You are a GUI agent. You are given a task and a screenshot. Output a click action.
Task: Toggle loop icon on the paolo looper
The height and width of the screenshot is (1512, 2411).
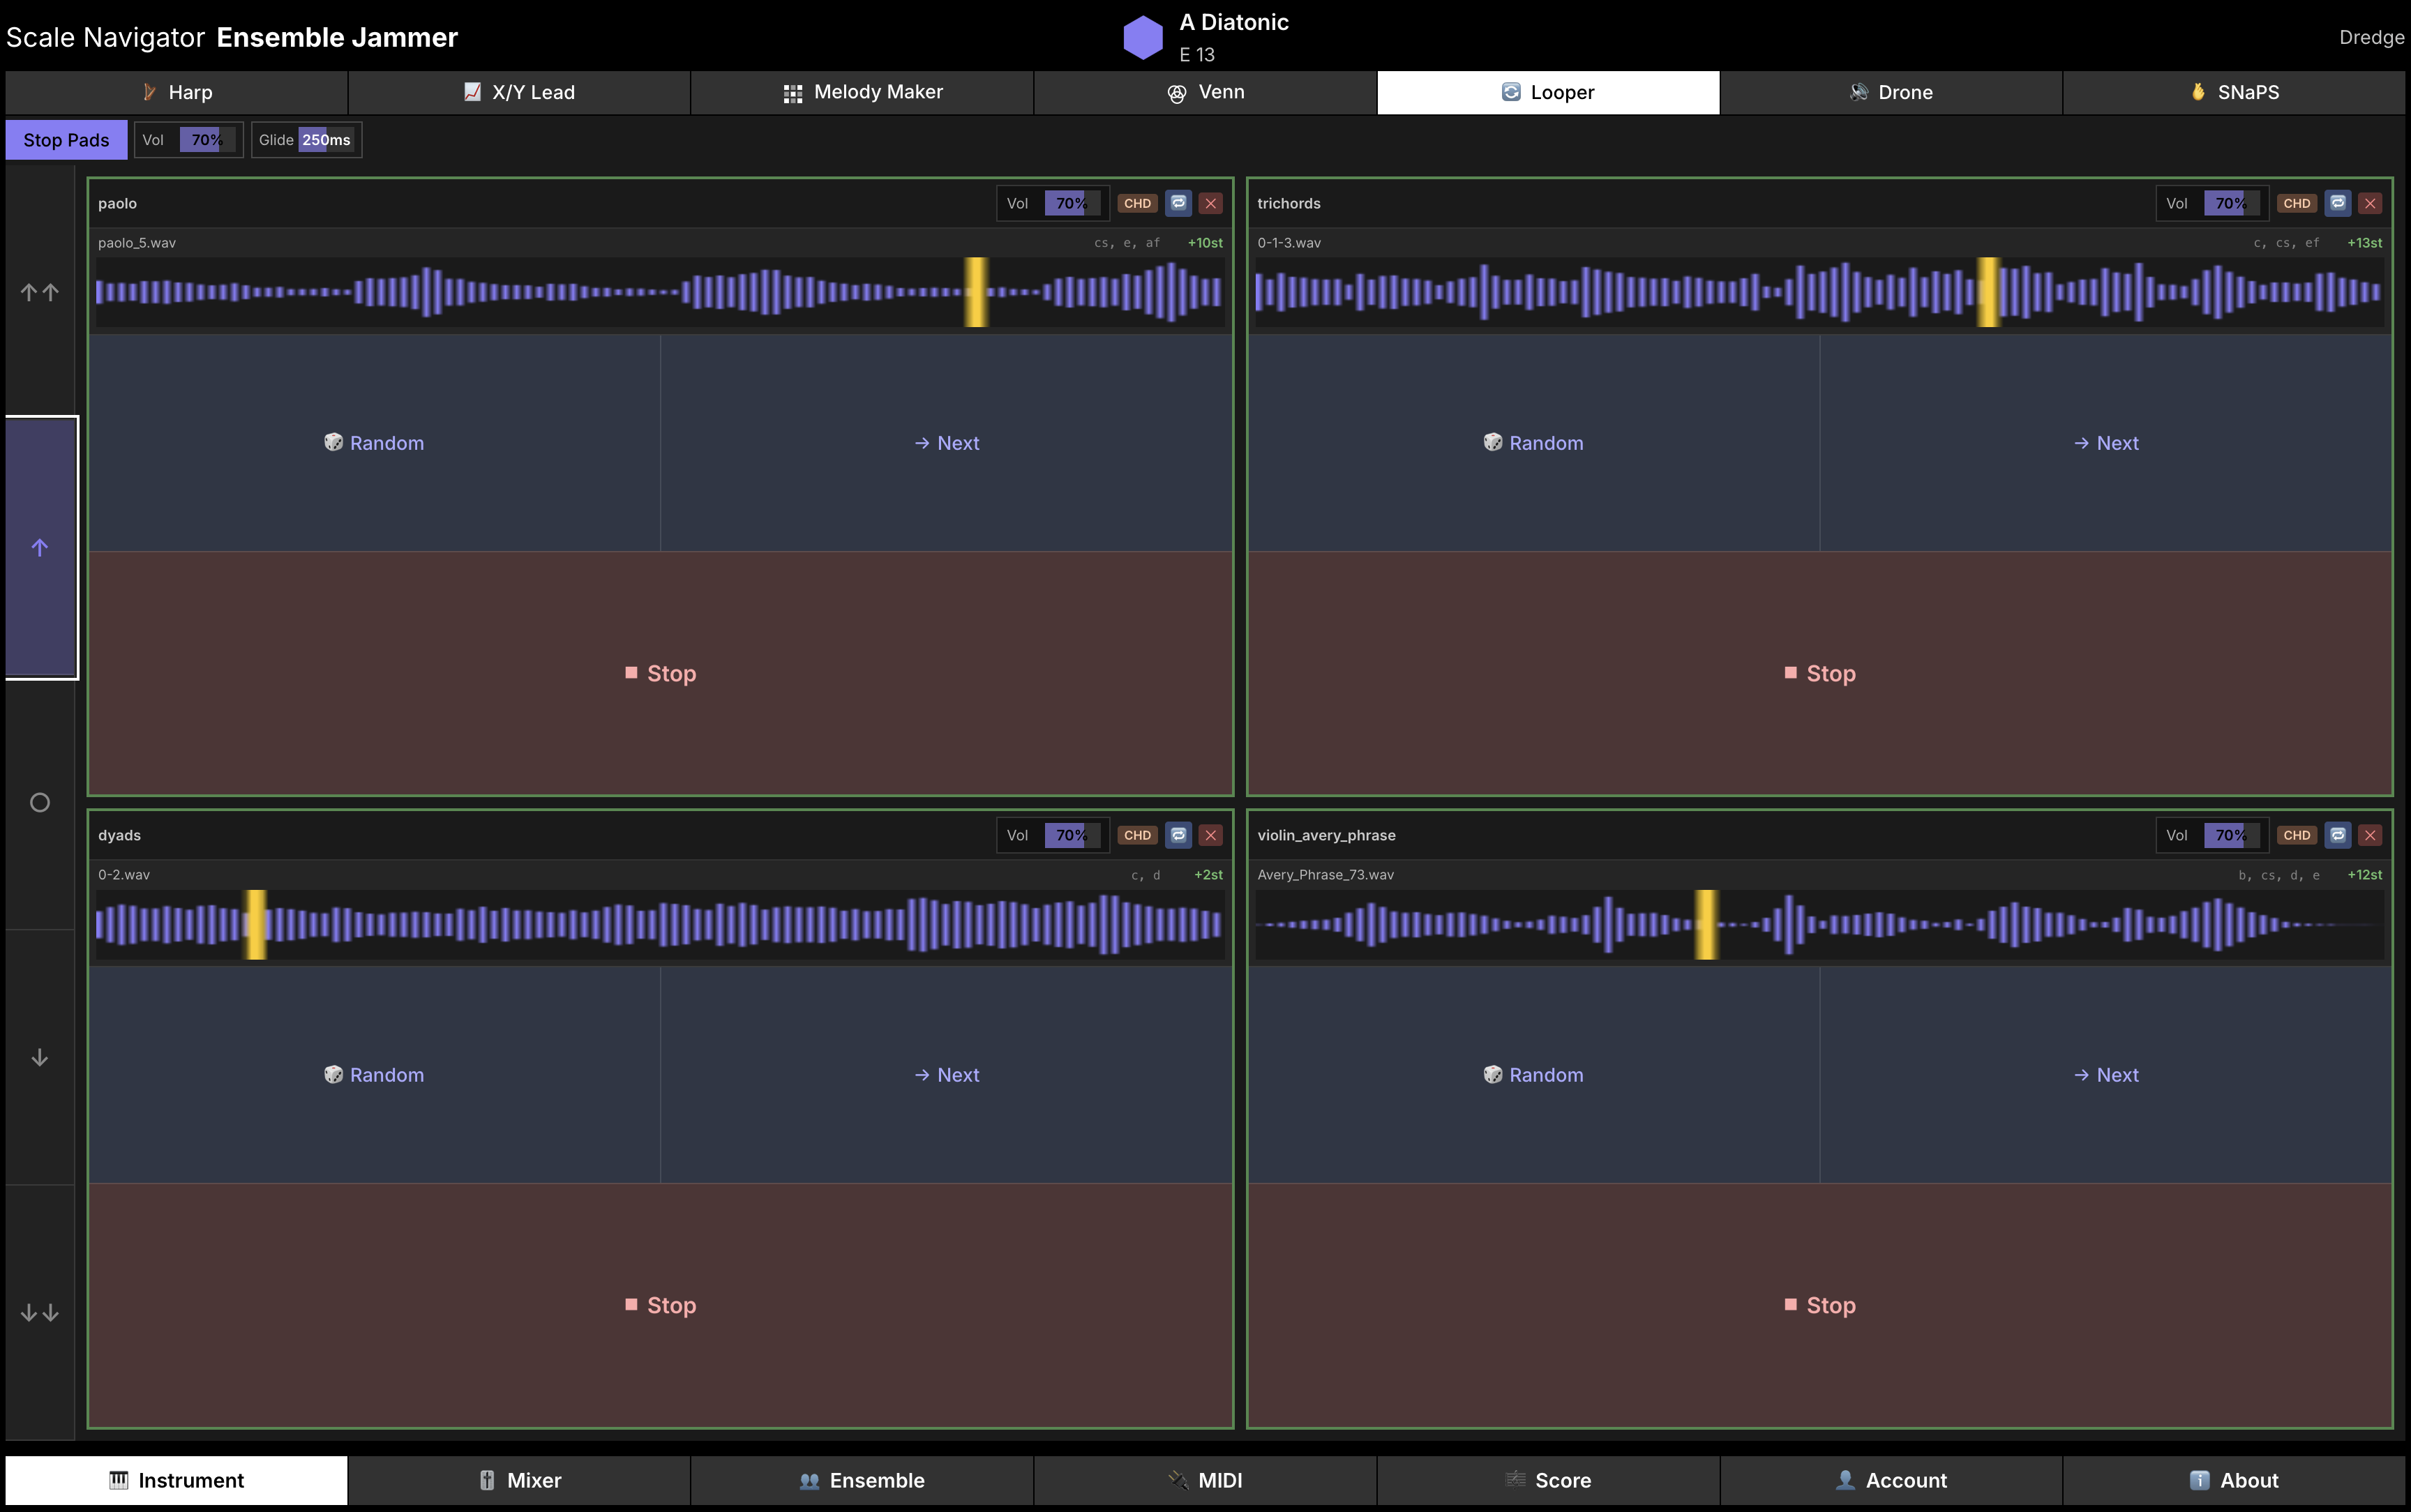coord(1178,203)
